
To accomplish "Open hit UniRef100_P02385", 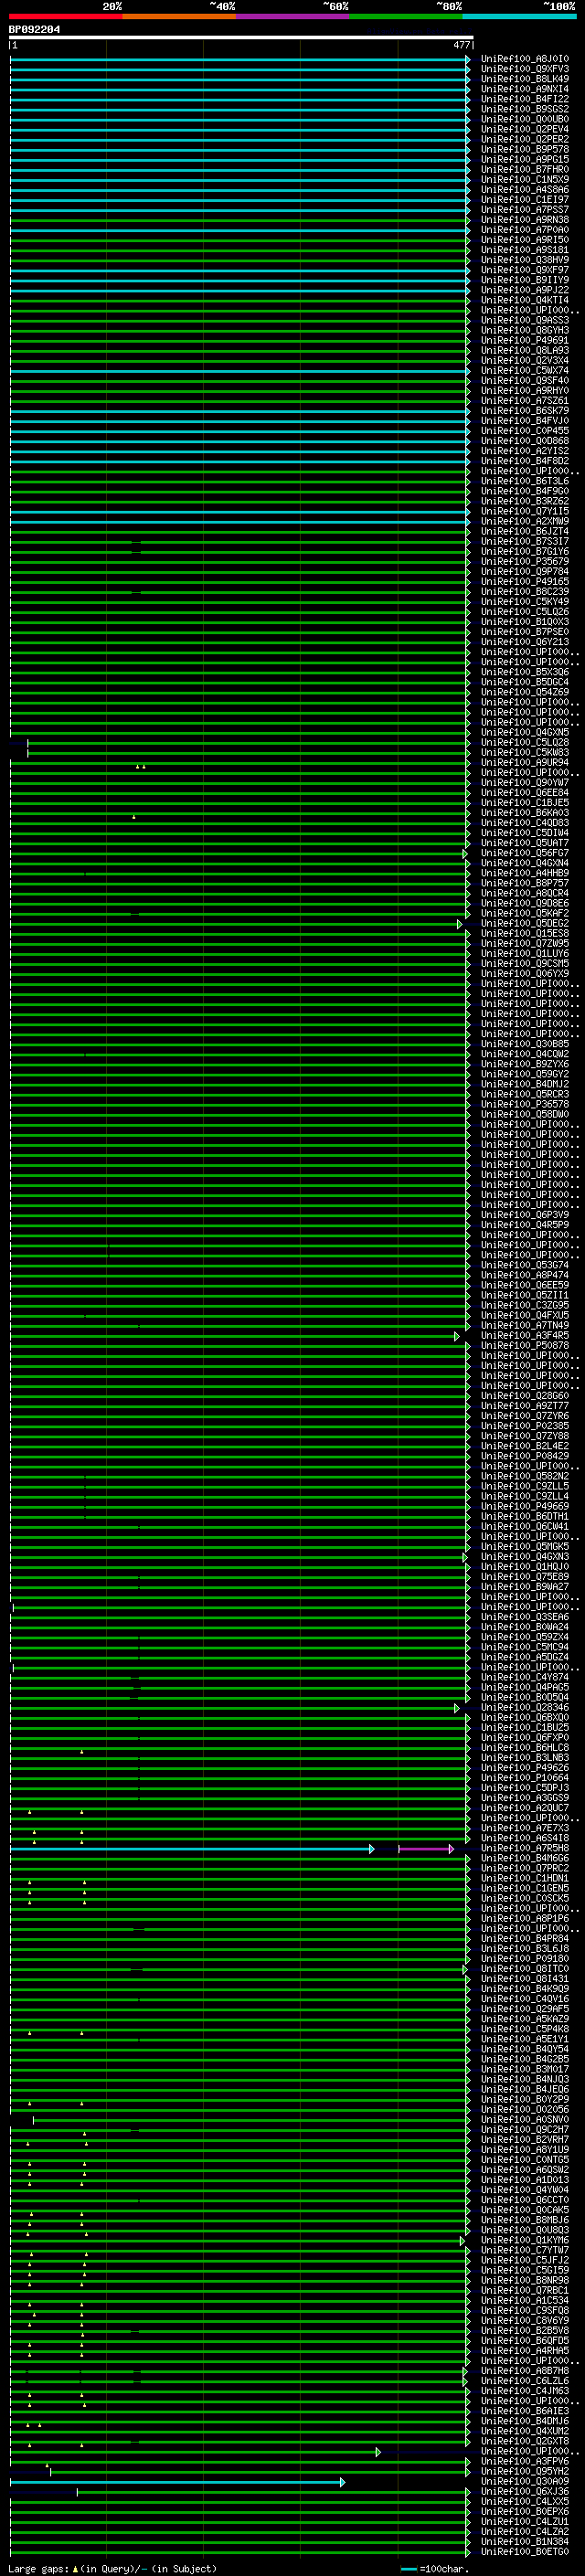I will pos(525,1426).
